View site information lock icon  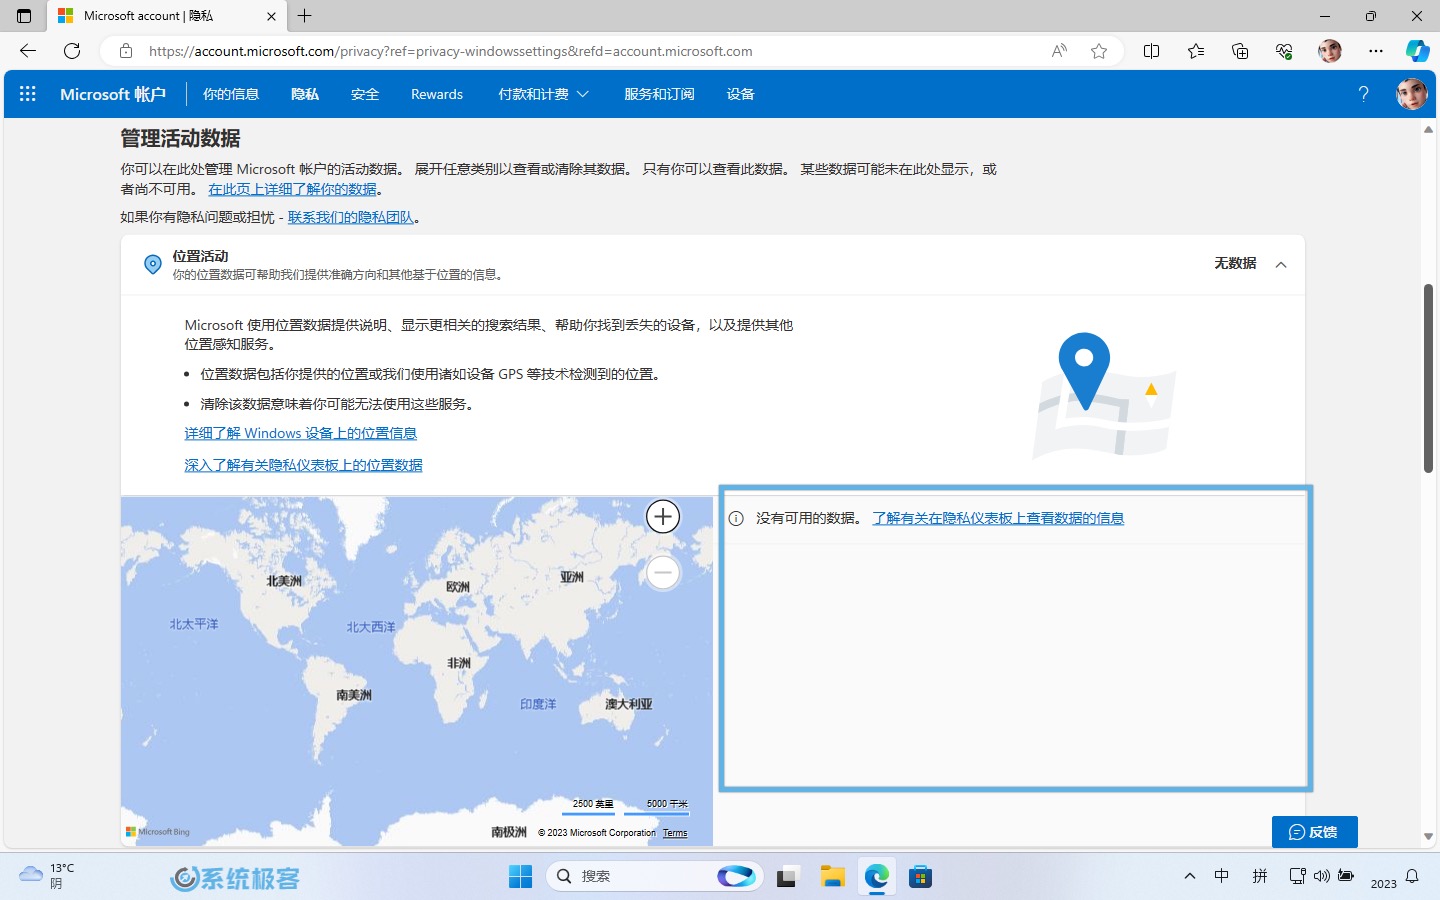tap(126, 51)
